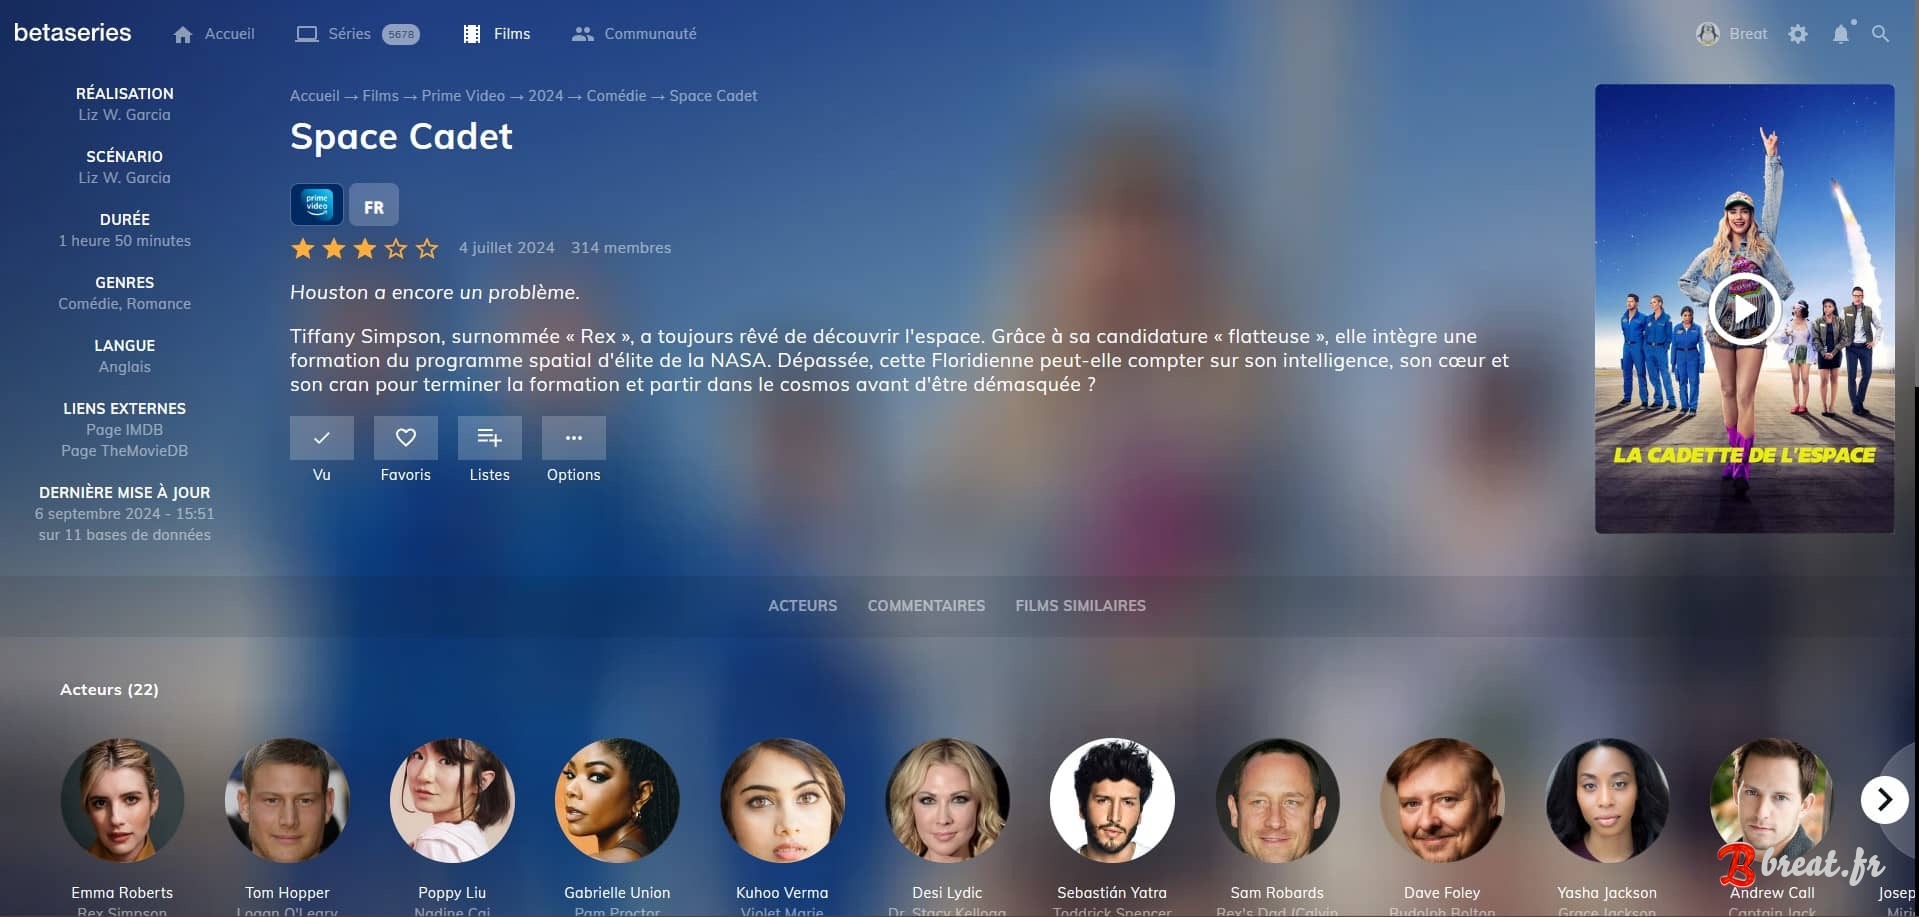The height and width of the screenshot is (917, 1919).
Task: Open the Breat user profile menu
Action: click(x=1731, y=33)
